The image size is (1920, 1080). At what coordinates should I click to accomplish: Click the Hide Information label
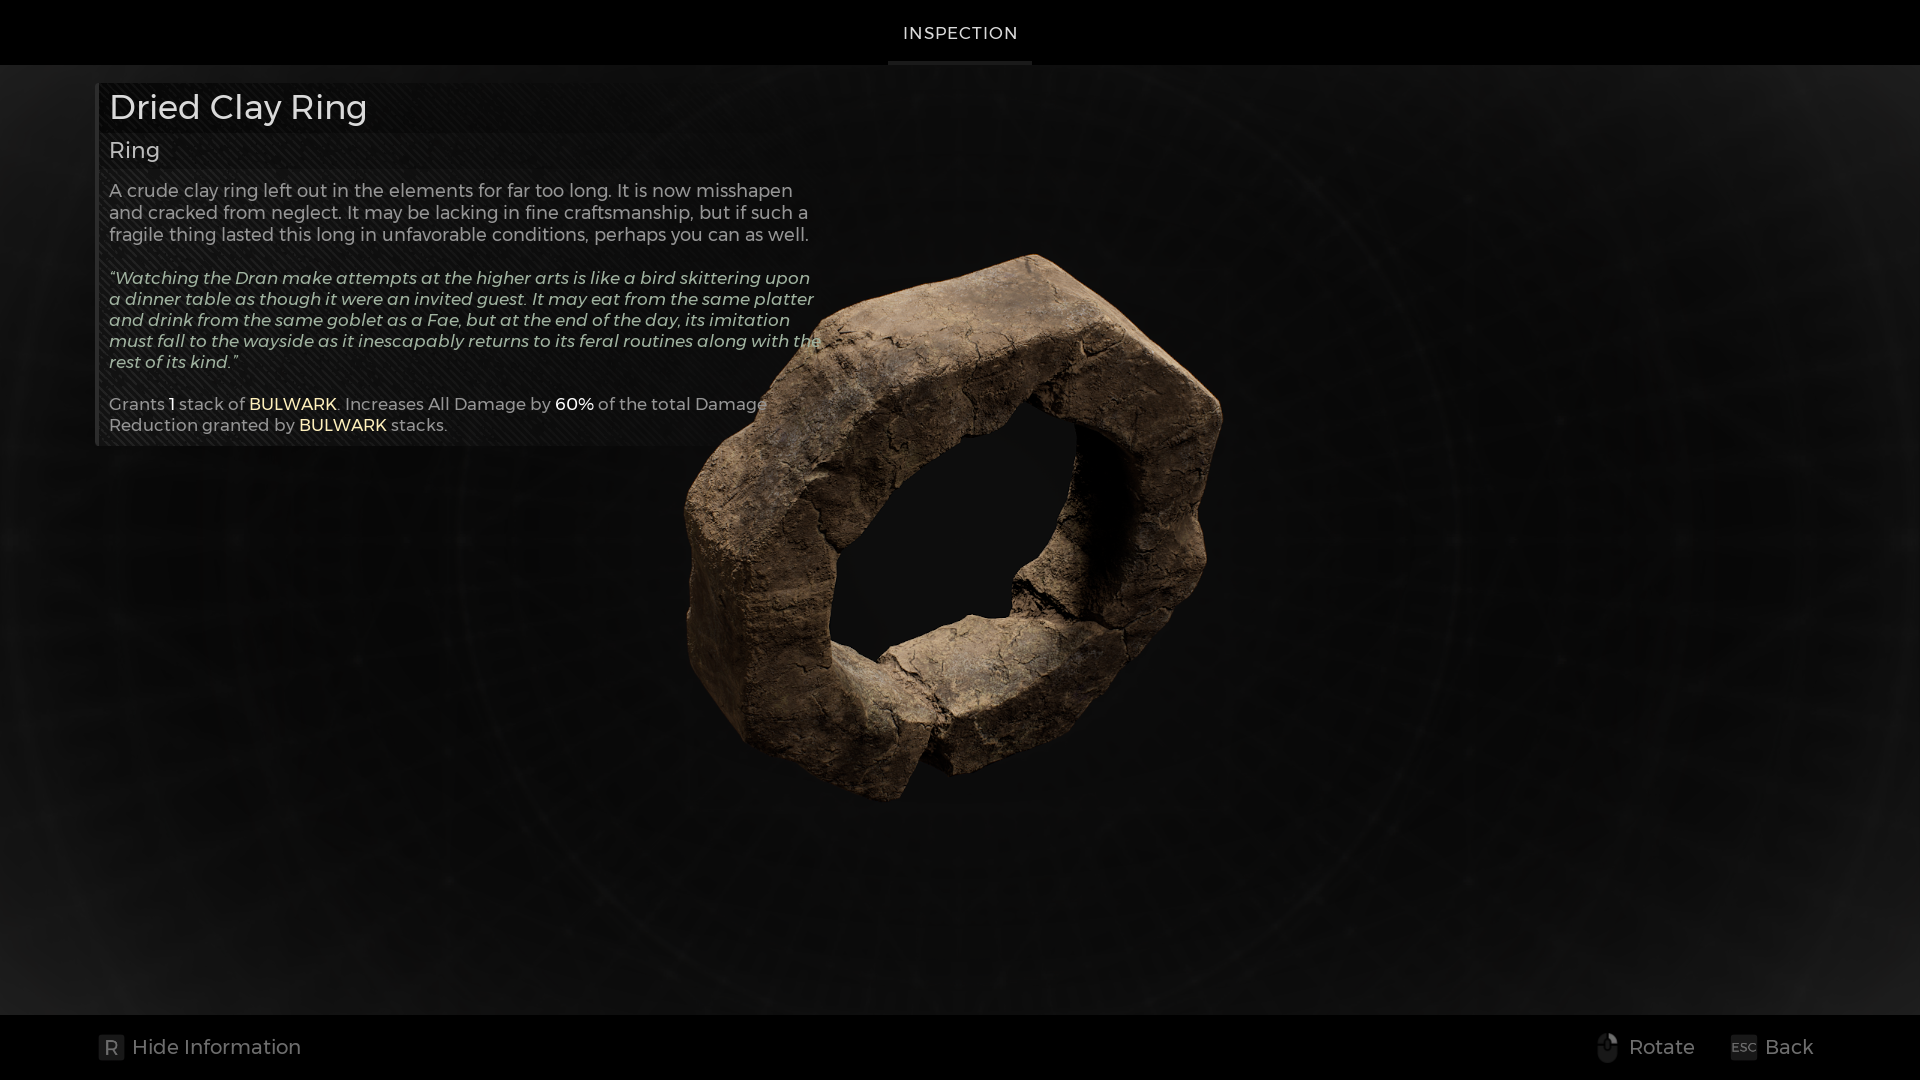pos(215,1047)
